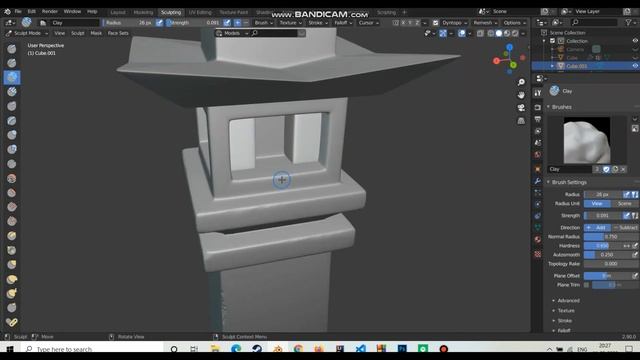Hide Cube.001 with its eye icon

pos(635,66)
